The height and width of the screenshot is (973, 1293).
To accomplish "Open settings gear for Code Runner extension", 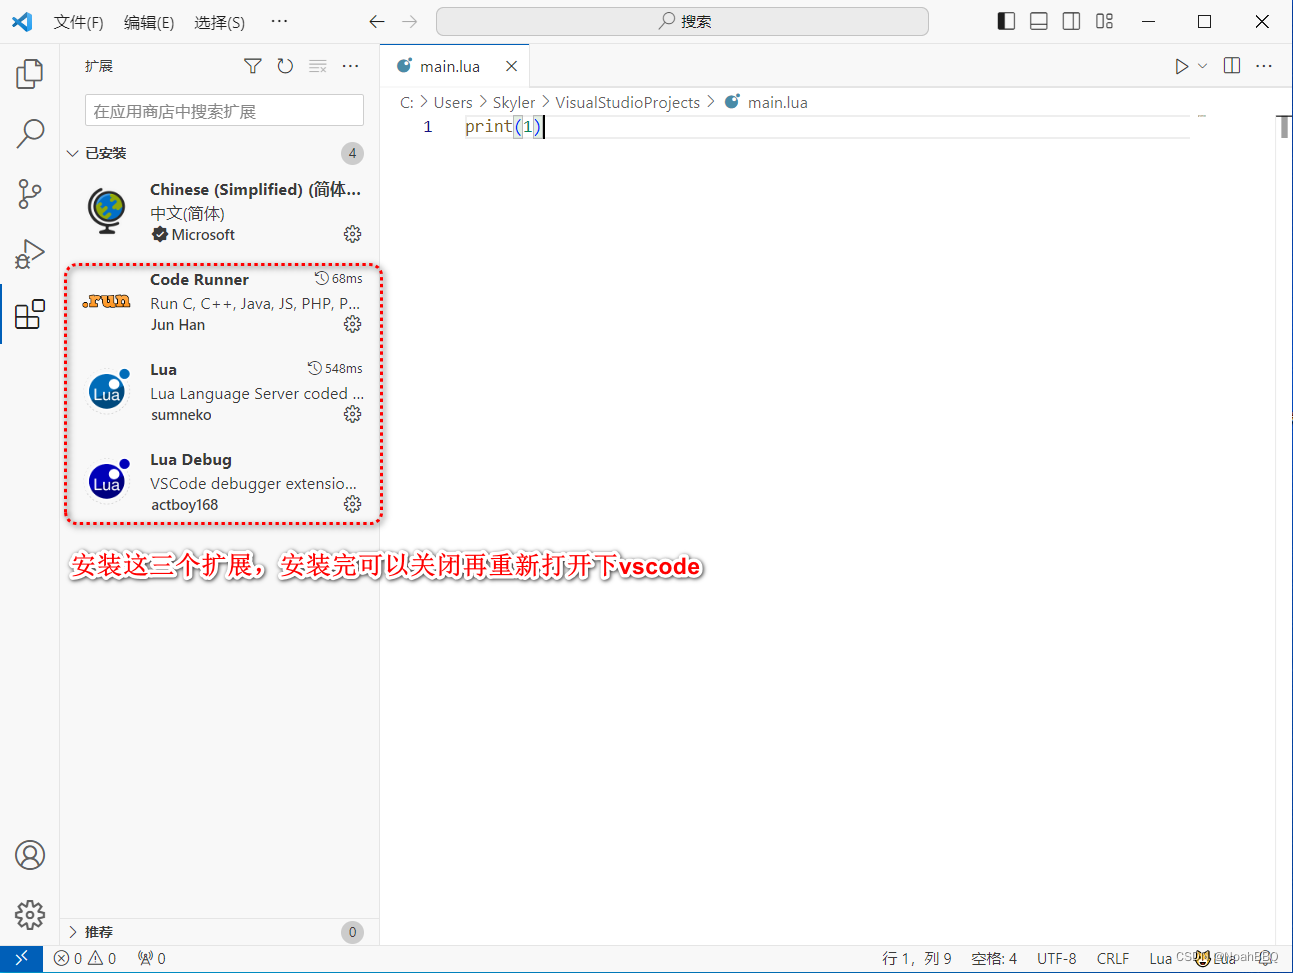I will pyautogui.click(x=352, y=324).
